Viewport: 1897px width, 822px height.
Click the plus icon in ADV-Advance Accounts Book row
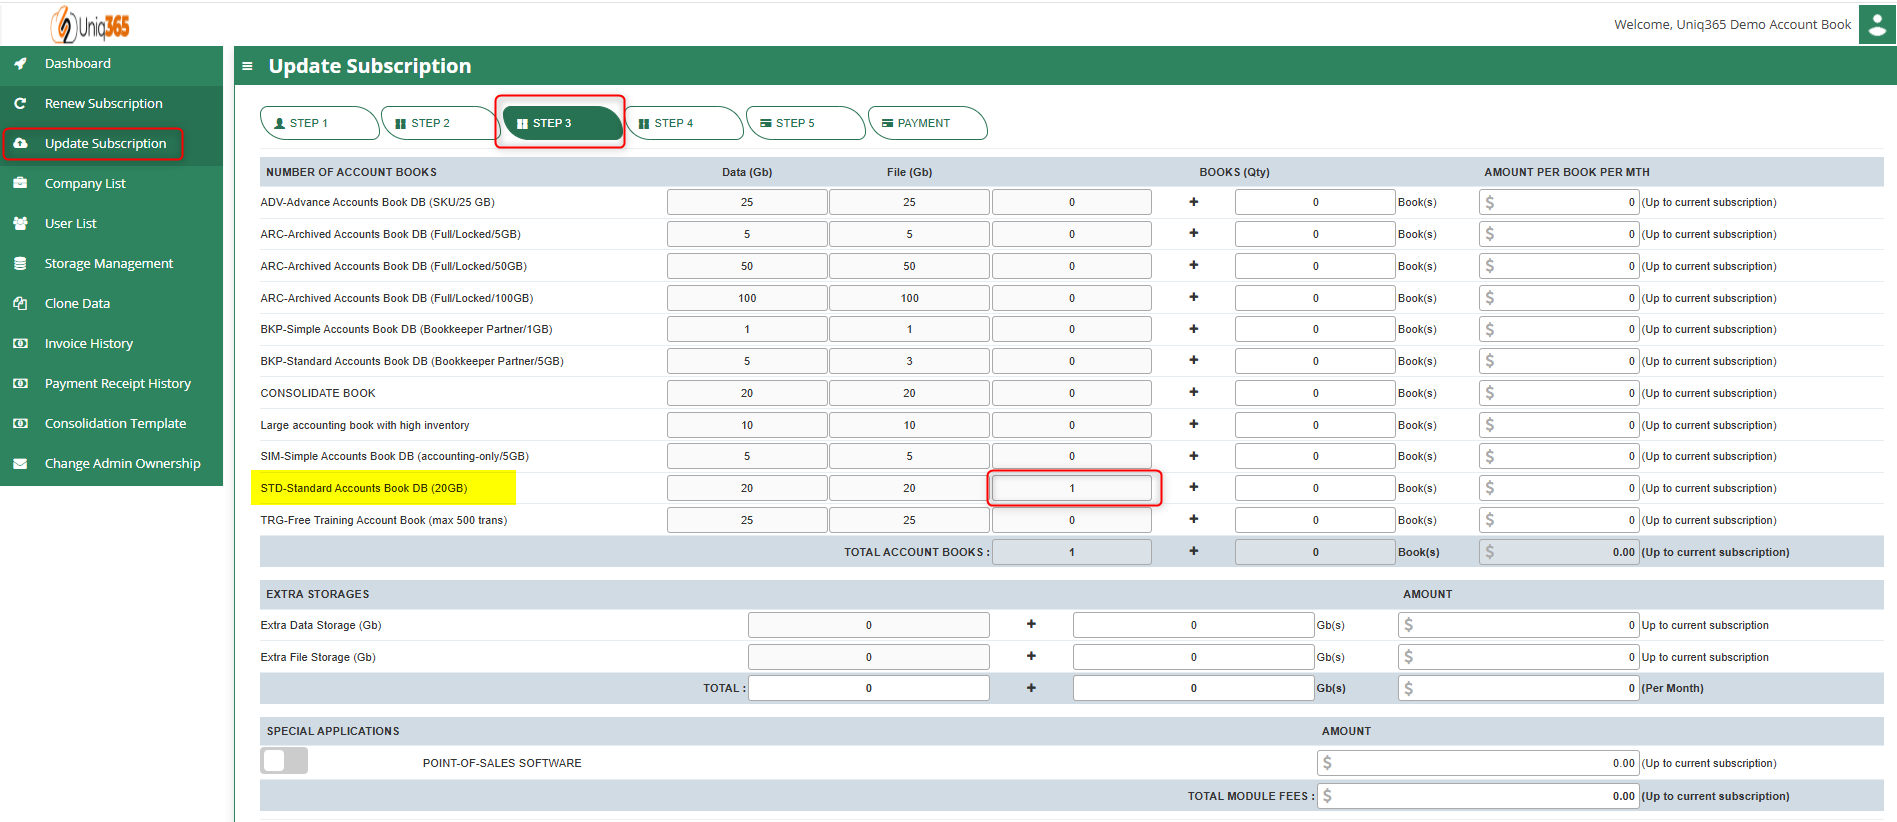pos(1193,202)
